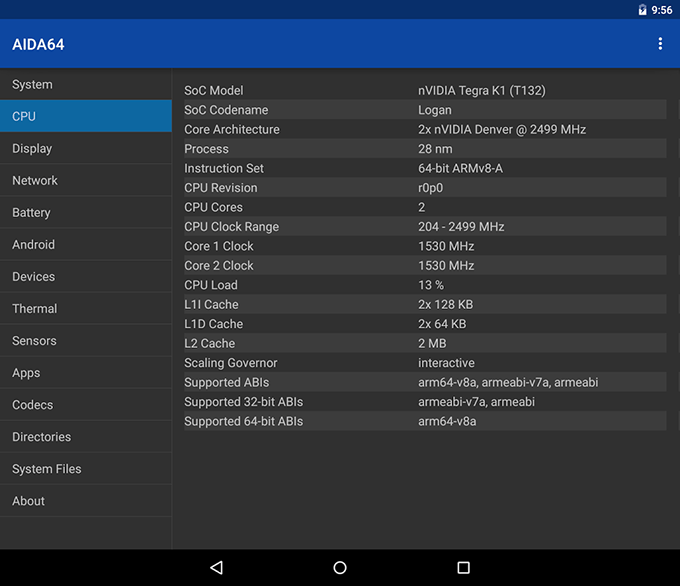Click the 2 MB cache value
The image size is (680, 586).
(432, 344)
